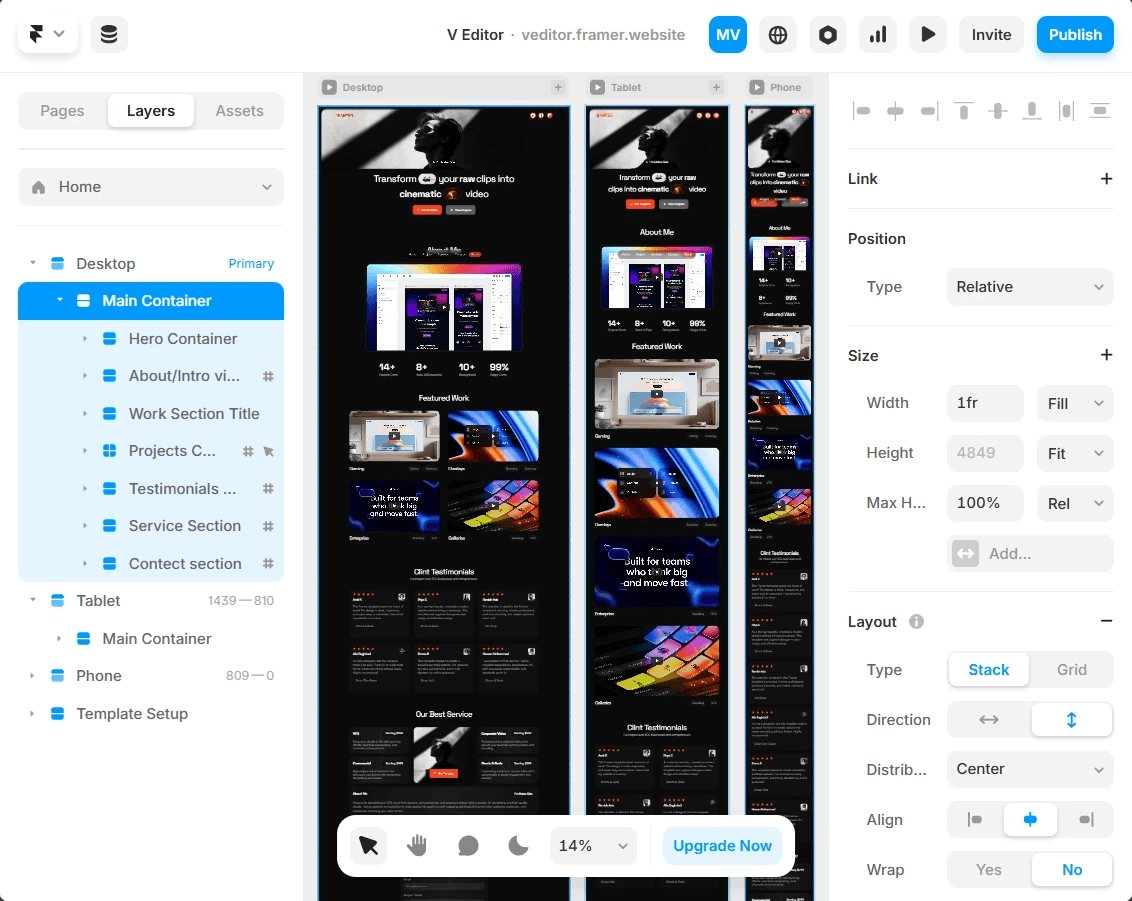
Task: Switch layout Direction to horizontal
Action: (988, 719)
